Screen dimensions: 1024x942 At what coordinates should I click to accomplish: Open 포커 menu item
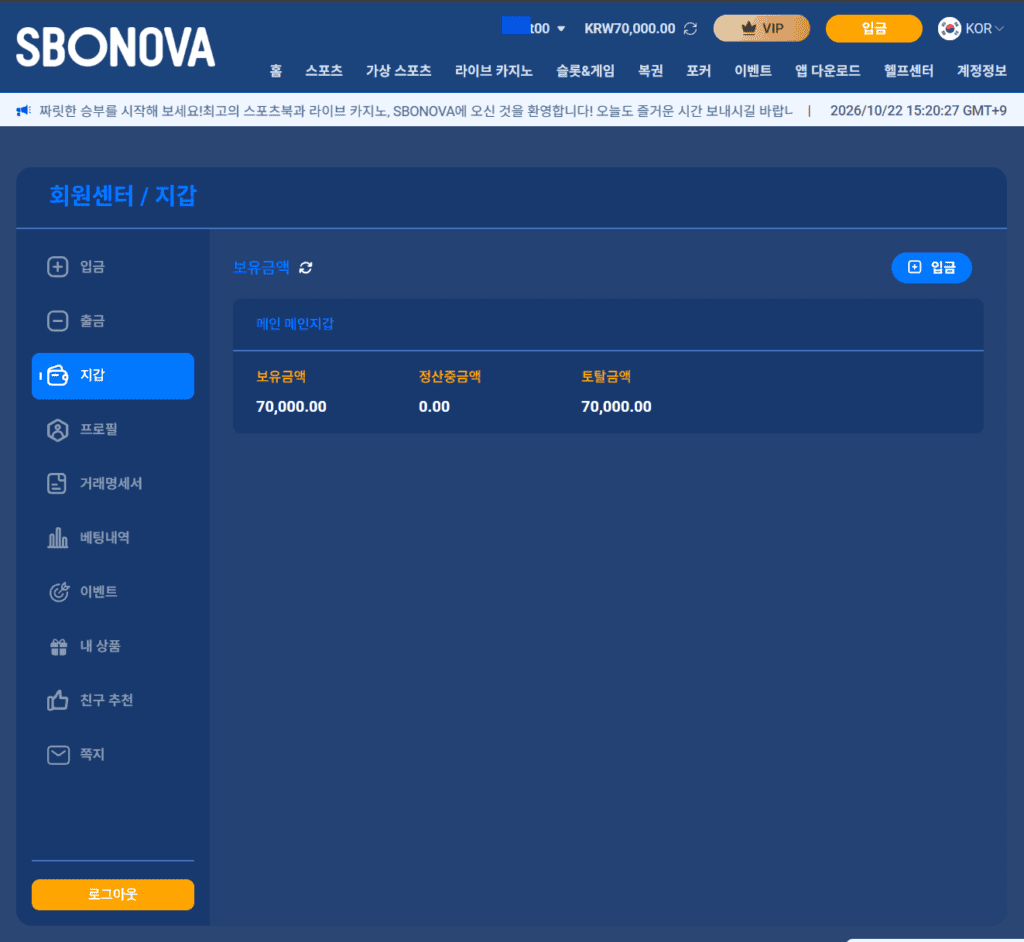click(x=699, y=71)
